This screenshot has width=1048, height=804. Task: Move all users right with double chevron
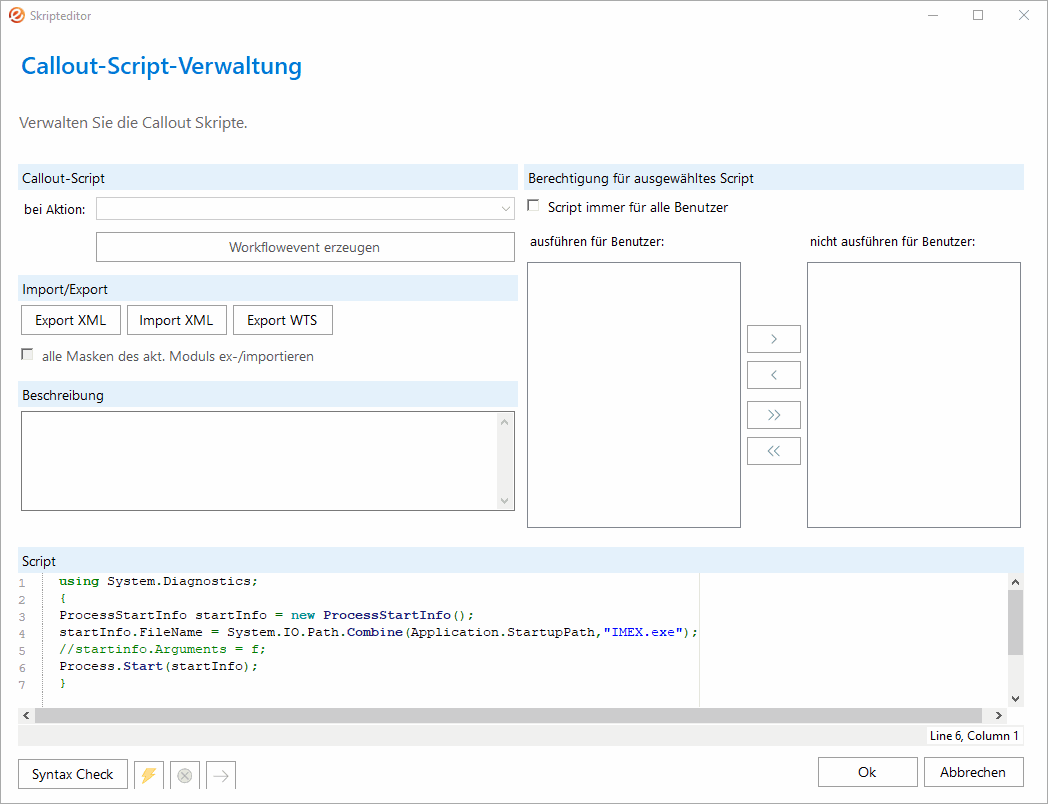click(773, 415)
